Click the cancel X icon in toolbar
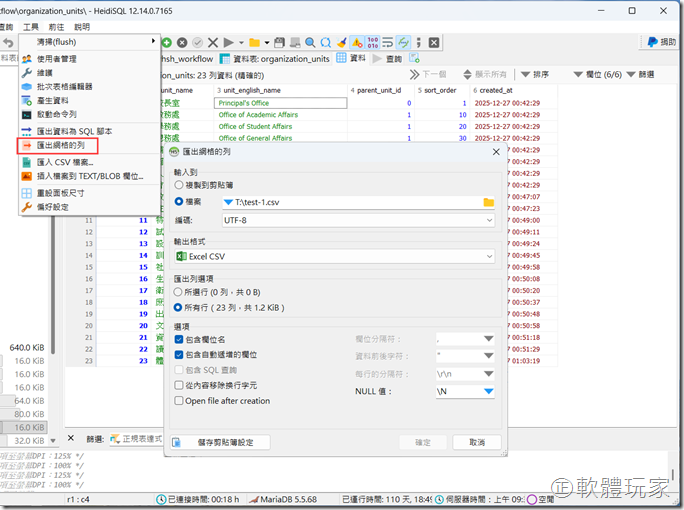 (213, 42)
